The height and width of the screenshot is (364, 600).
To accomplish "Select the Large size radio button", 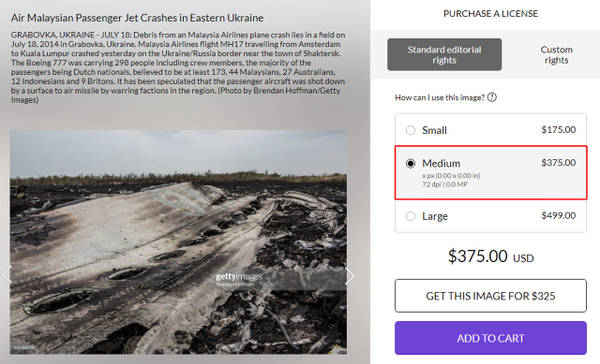I will (x=410, y=216).
